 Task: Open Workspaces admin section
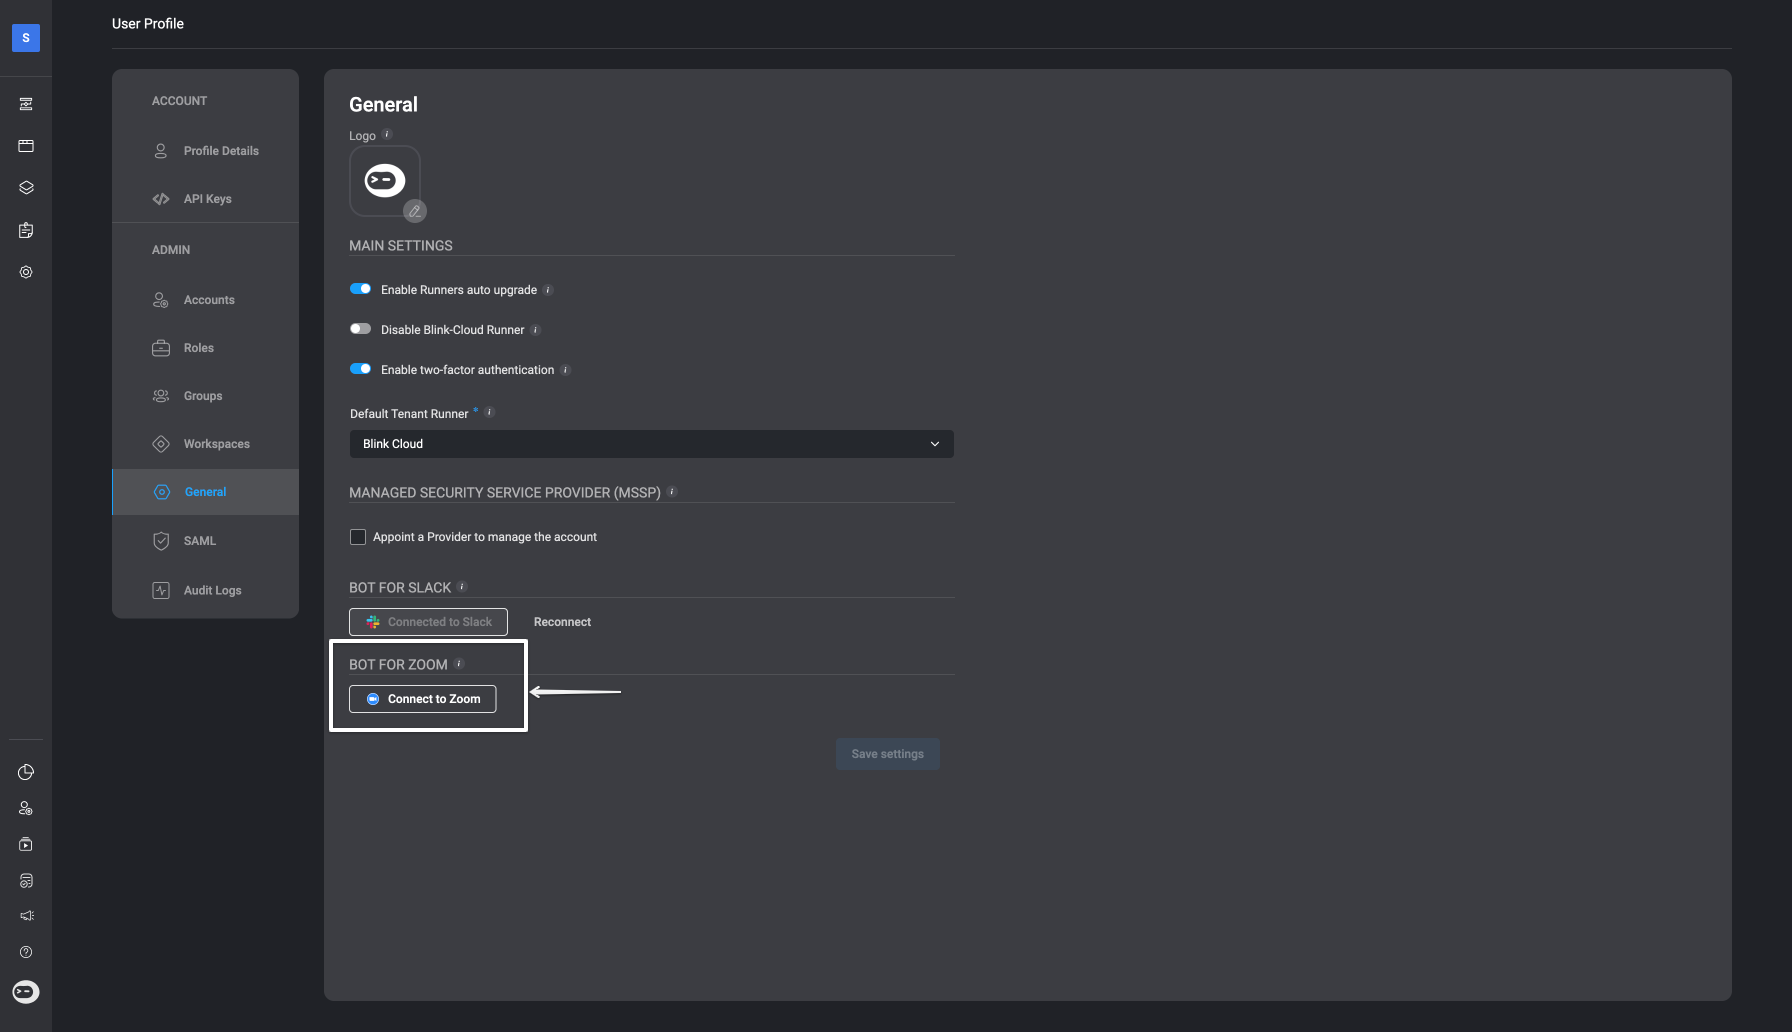pos(205,444)
